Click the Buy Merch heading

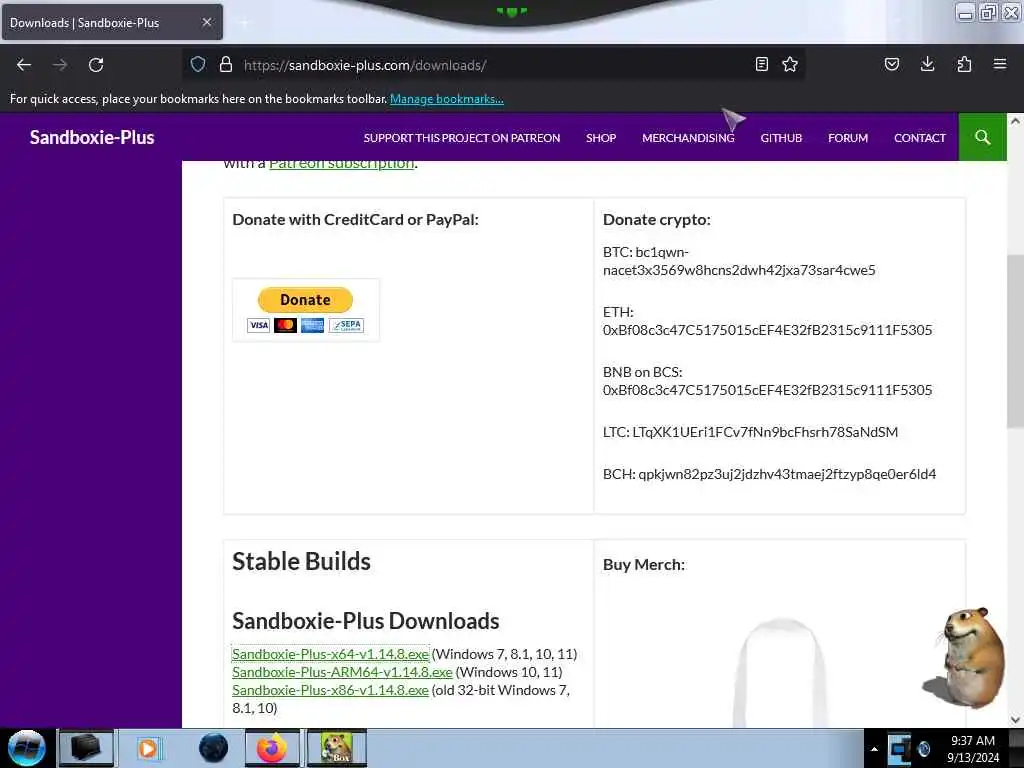point(644,564)
